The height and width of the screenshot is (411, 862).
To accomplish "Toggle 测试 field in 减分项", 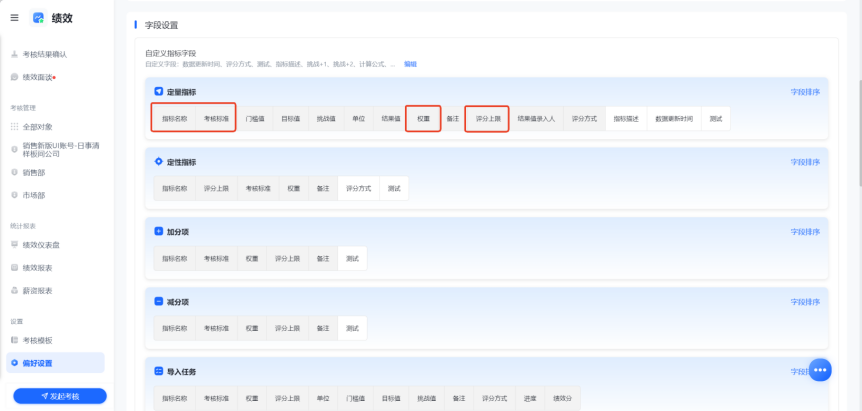I will pyautogui.click(x=352, y=328).
